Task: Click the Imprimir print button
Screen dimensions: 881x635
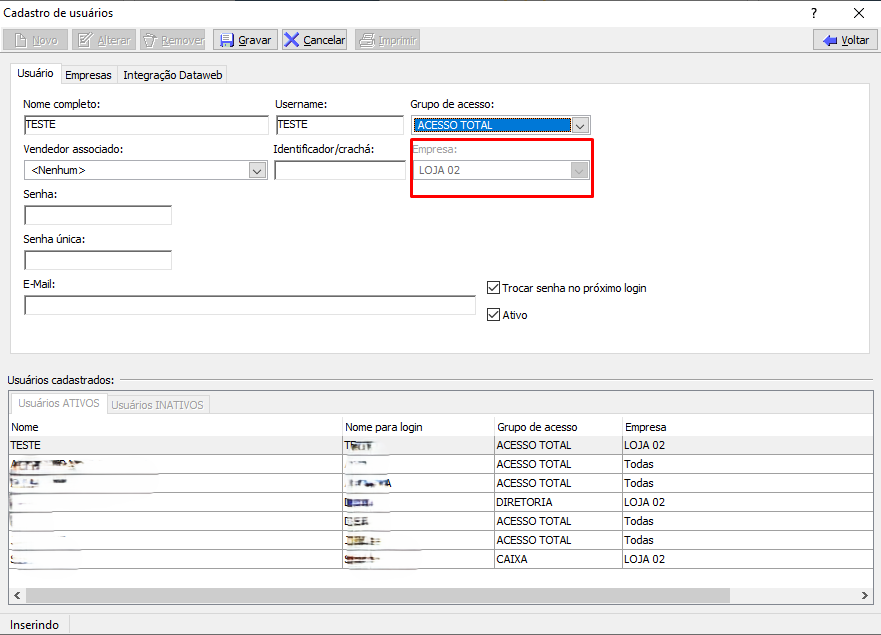Action: coord(388,40)
